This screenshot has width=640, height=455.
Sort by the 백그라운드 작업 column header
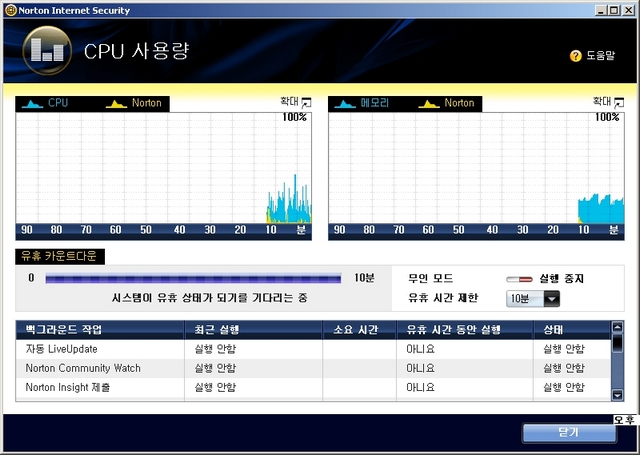pos(100,330)
